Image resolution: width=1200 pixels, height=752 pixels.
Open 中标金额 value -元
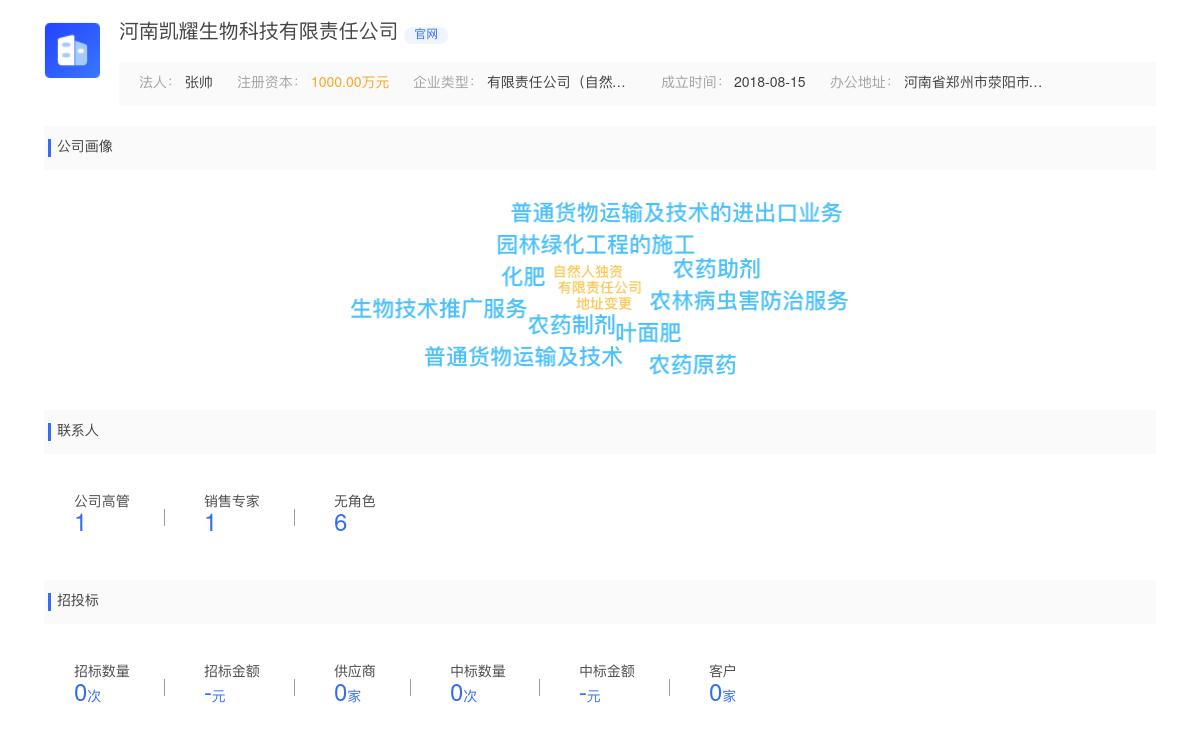(x=590, y=694)
